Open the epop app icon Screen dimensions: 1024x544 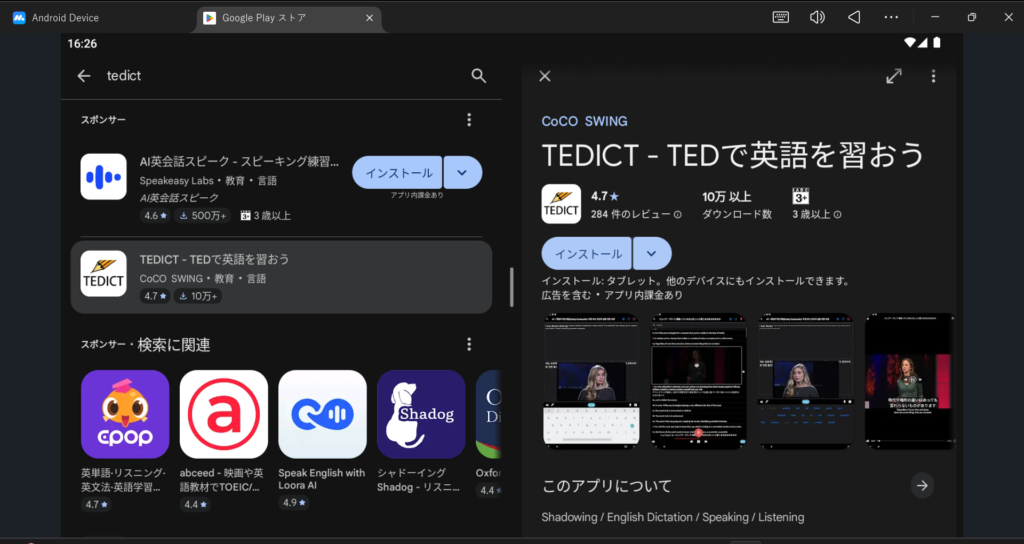click(x=125, y=414)
